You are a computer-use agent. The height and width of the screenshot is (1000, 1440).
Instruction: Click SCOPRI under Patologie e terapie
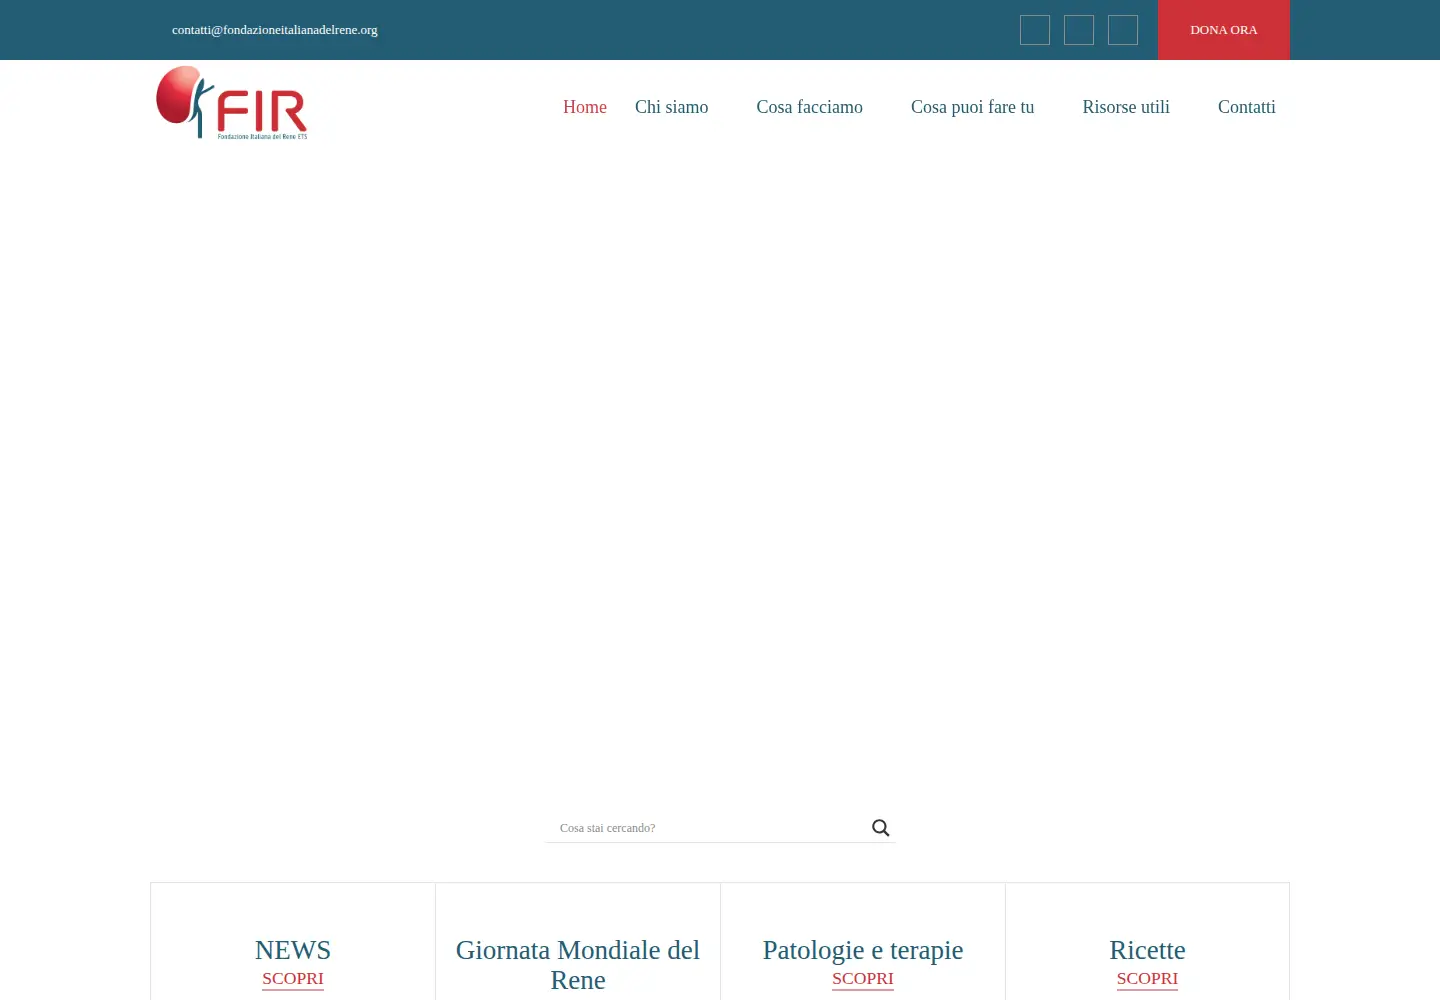pos(863,979)
